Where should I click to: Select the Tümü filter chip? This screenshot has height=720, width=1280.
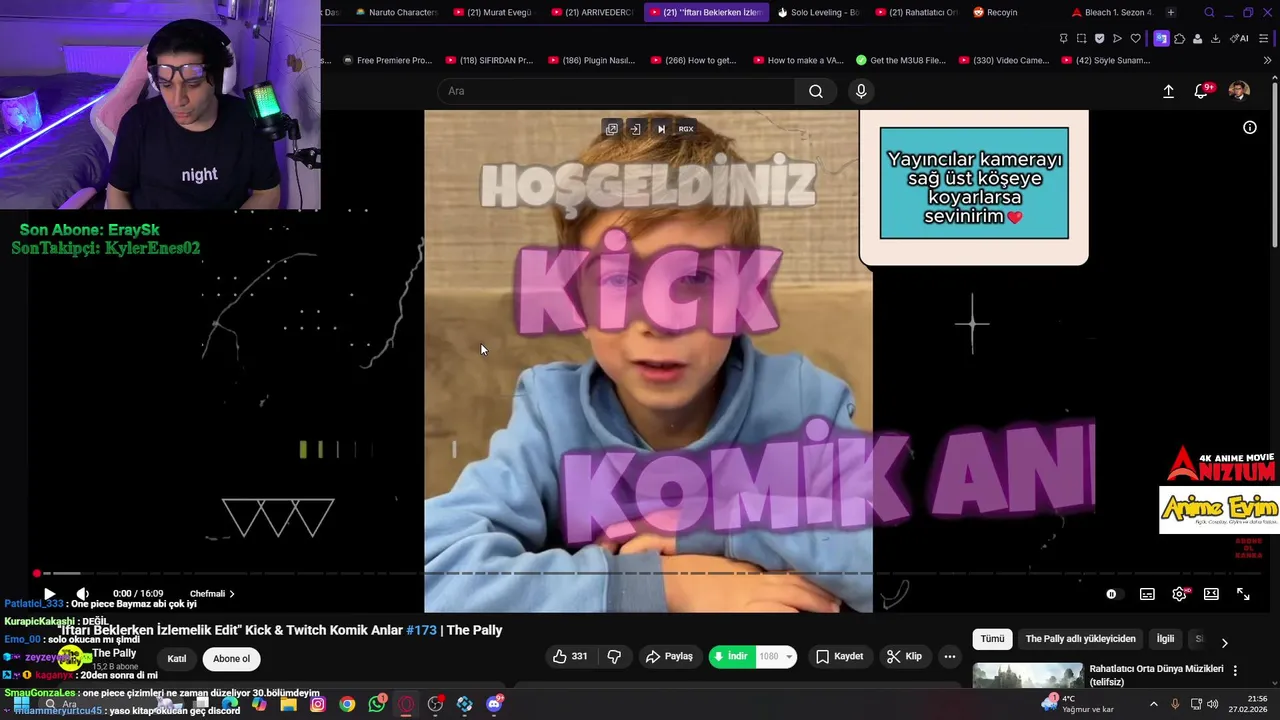992,639
